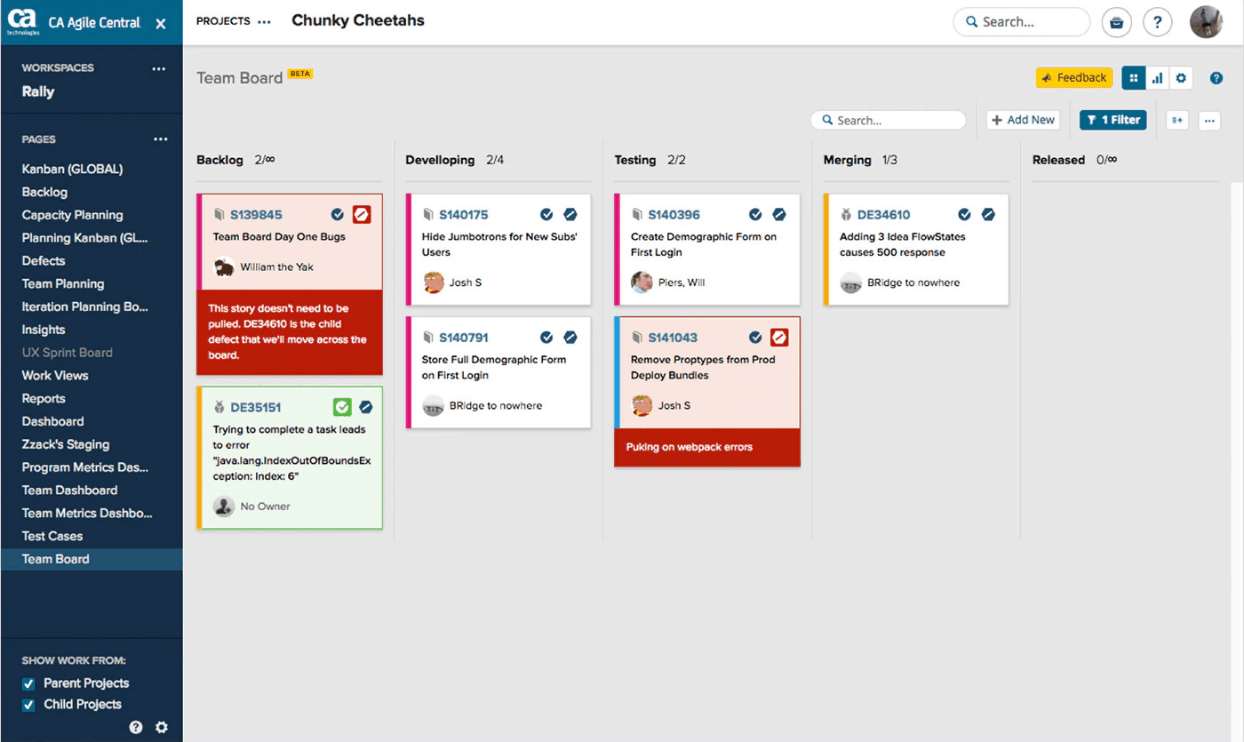Screen dimensions: 1244x742
Task: Open the Team Board settings gear icon
Action: click(x=1181, y=77)
